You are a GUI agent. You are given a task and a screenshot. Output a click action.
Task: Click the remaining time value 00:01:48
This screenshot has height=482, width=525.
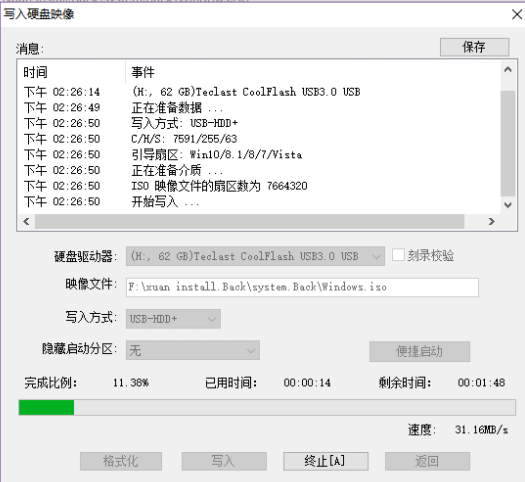click(x=481, y=383)
